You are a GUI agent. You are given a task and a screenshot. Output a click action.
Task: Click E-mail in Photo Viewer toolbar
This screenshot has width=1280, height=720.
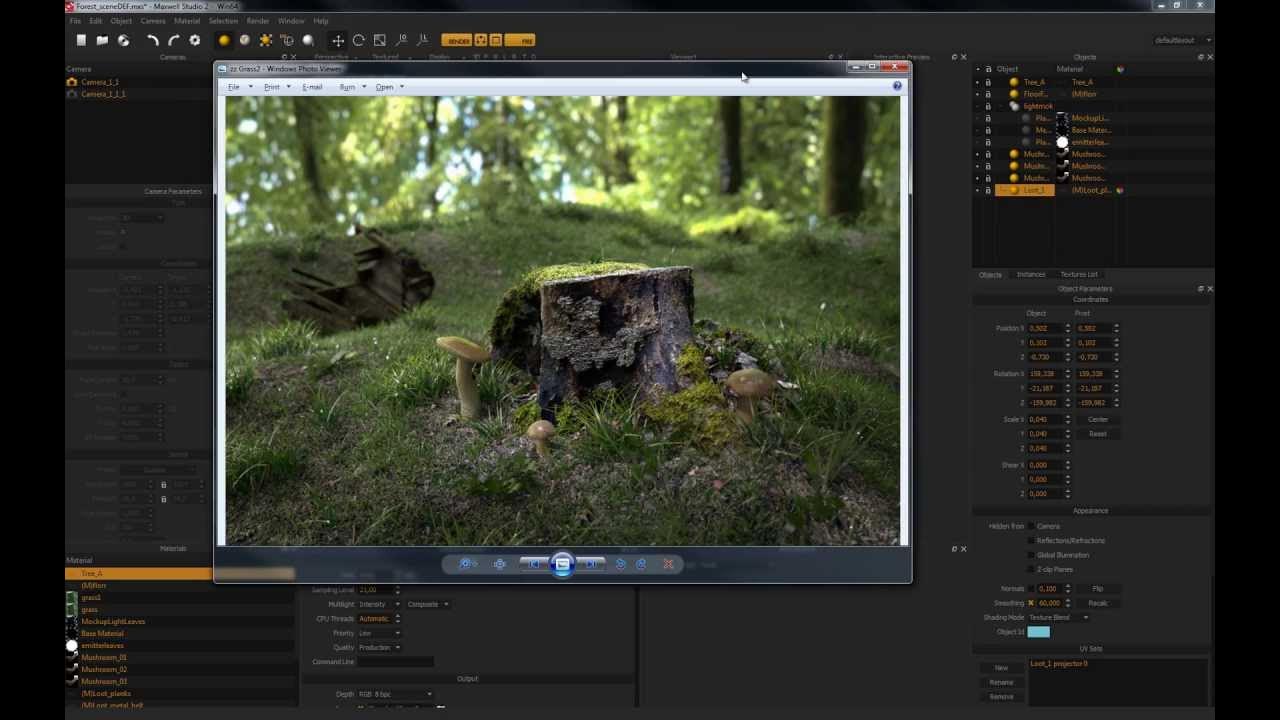[x=312, y=87]
